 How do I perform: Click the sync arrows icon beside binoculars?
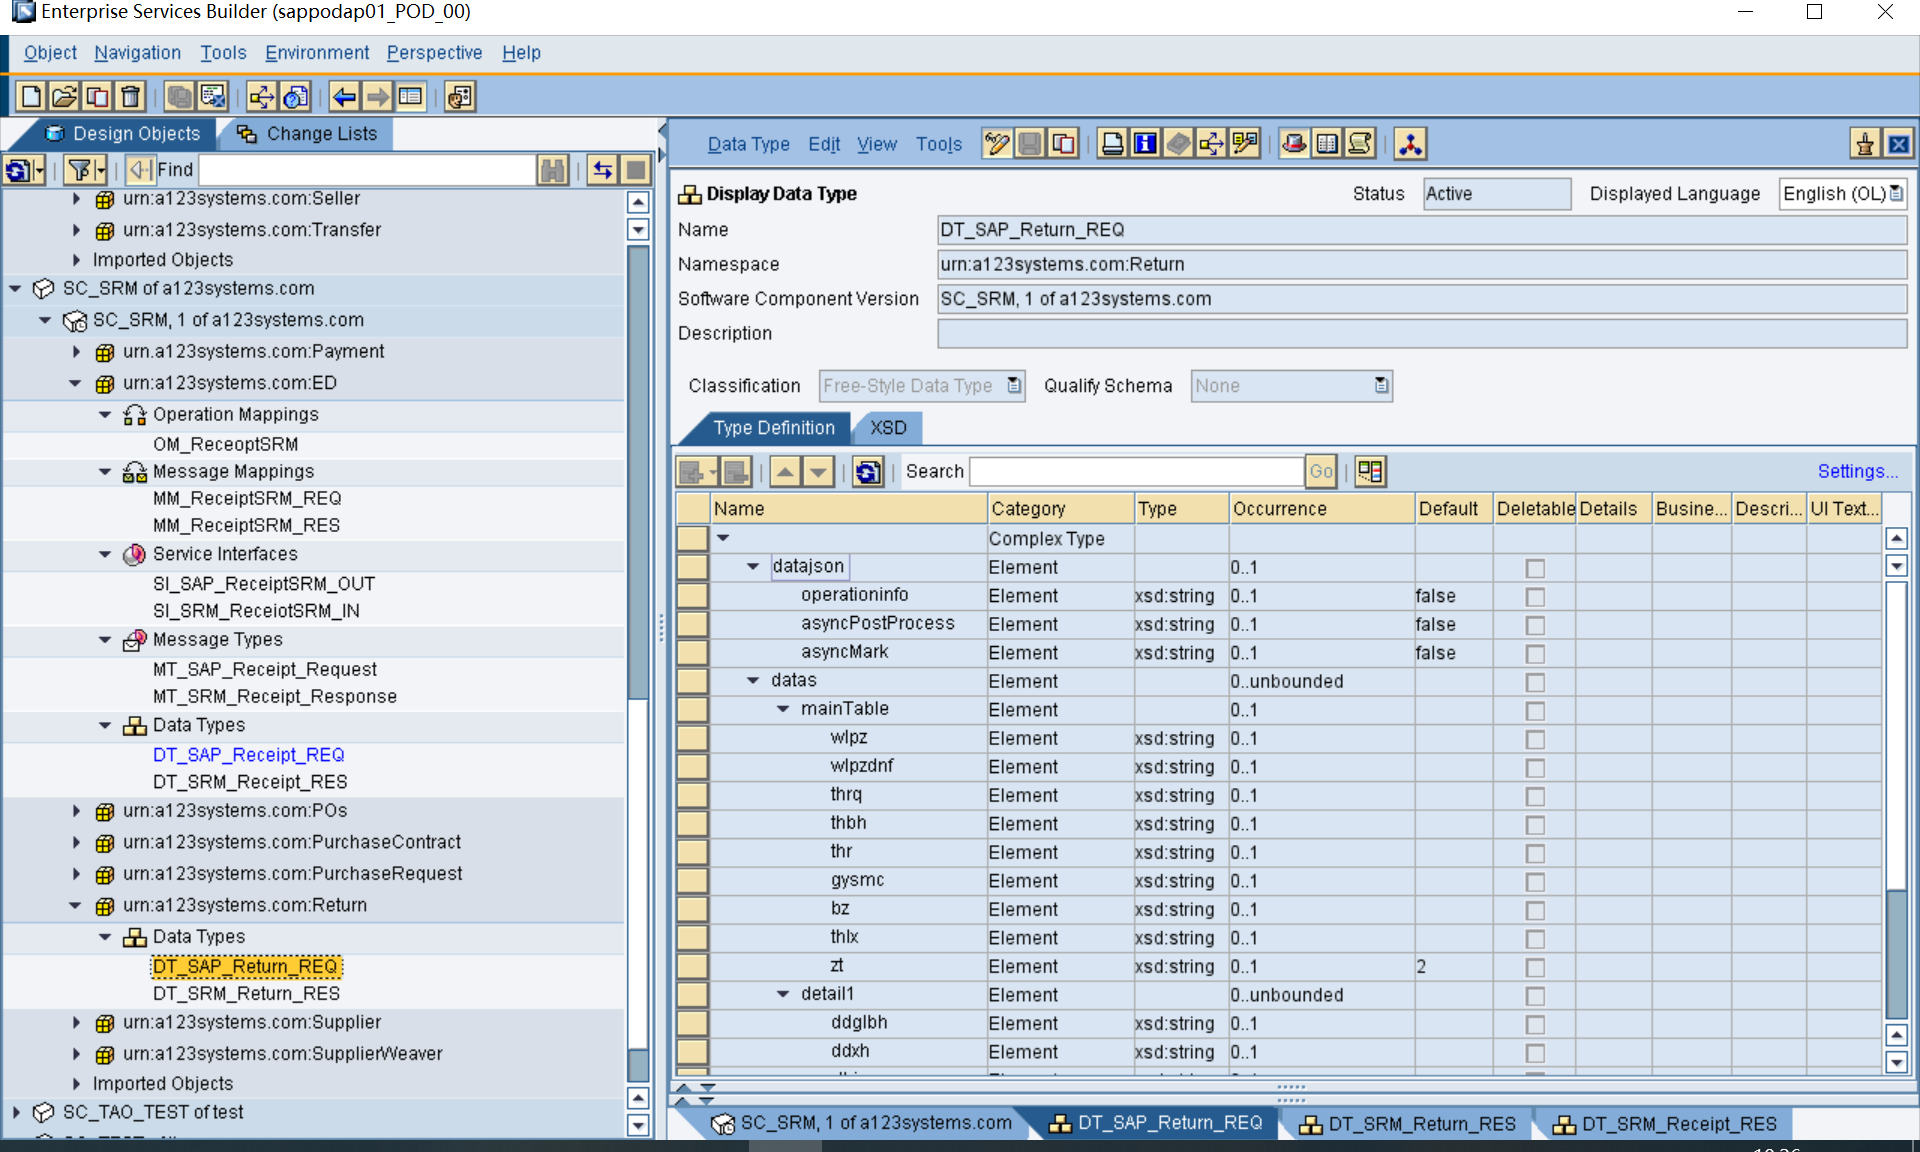(603, 170)
